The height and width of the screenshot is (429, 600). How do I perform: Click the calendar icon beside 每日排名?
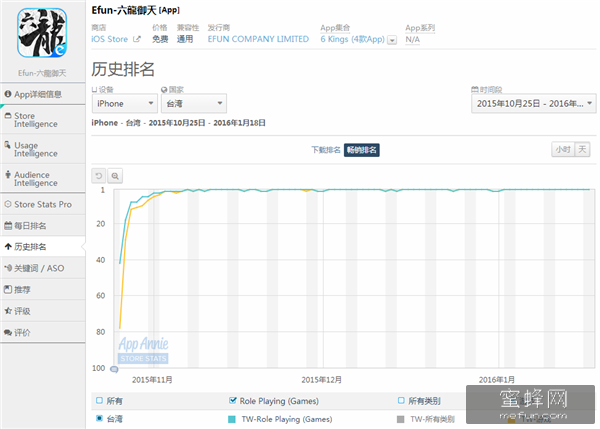(x=8, y=225)
